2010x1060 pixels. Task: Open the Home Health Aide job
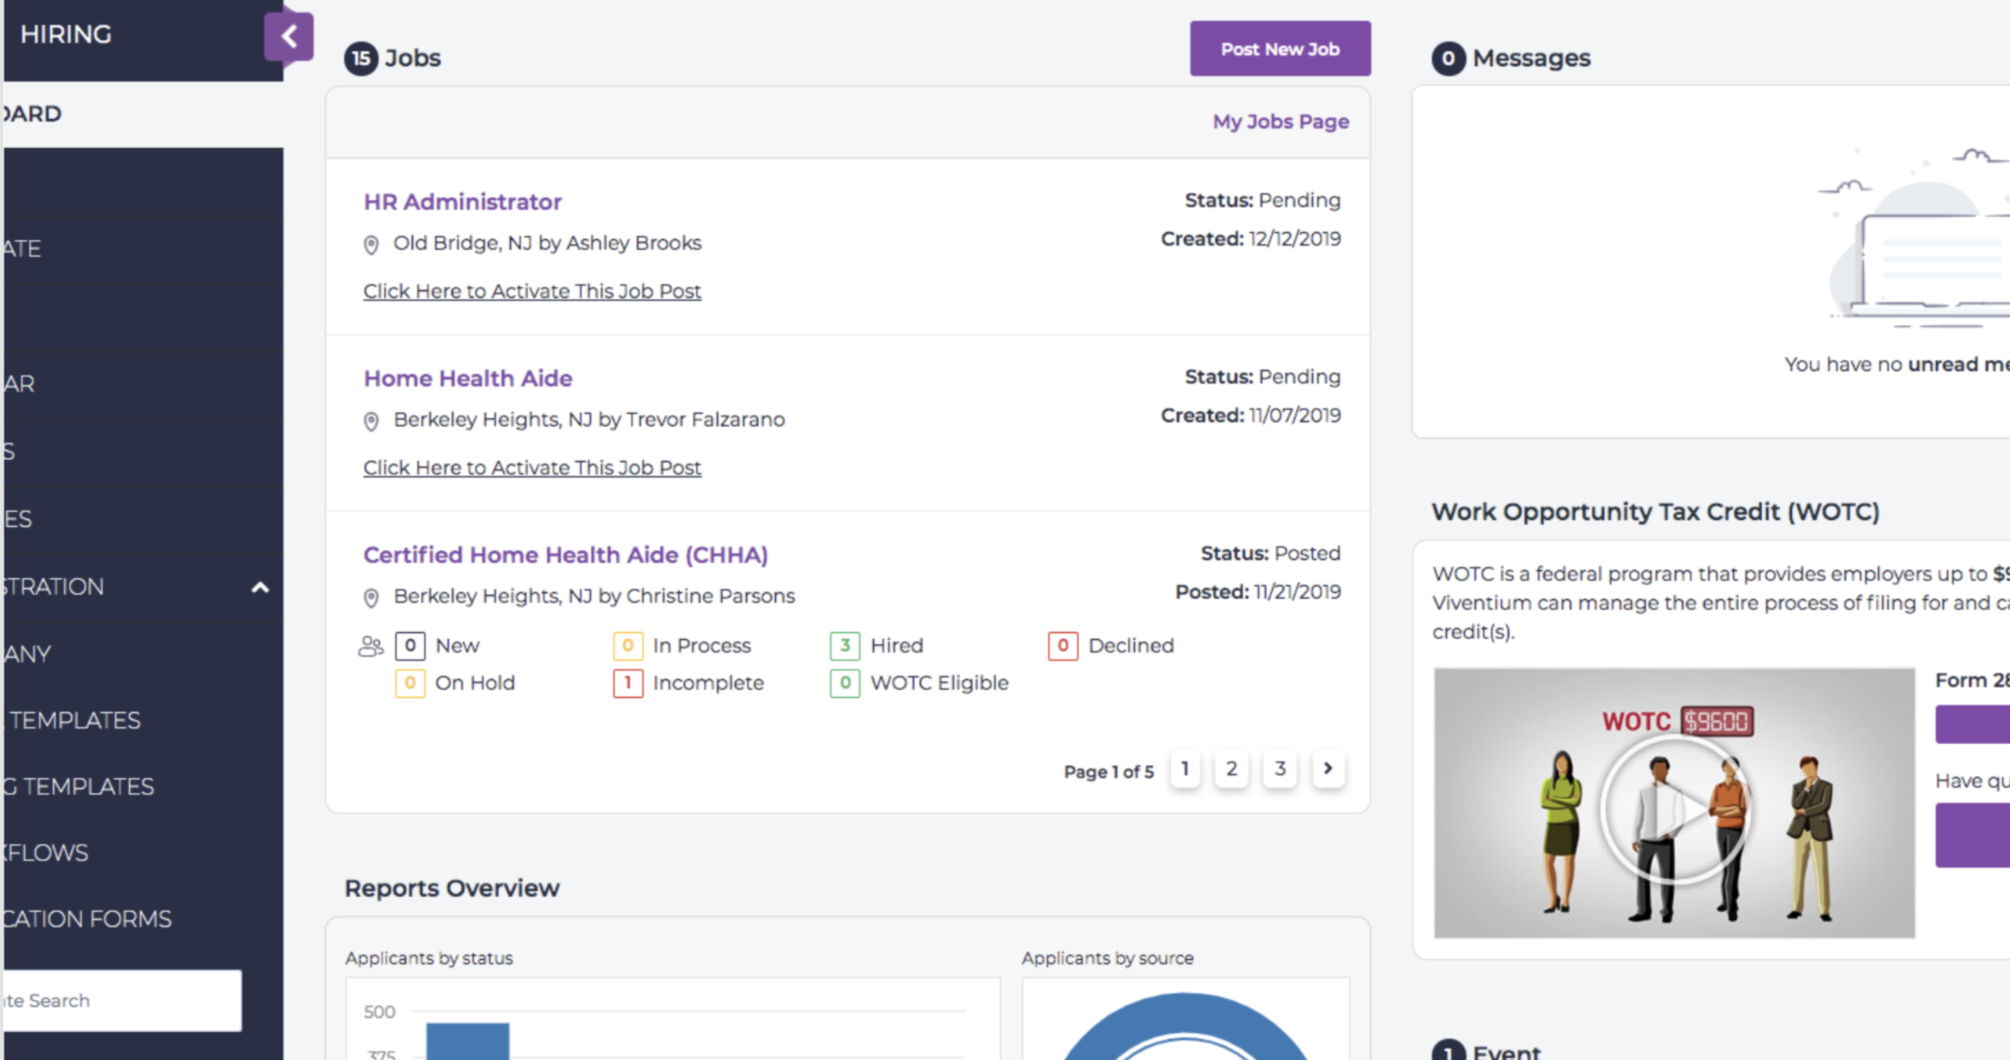pyautogui.click(x=468, y=379)
